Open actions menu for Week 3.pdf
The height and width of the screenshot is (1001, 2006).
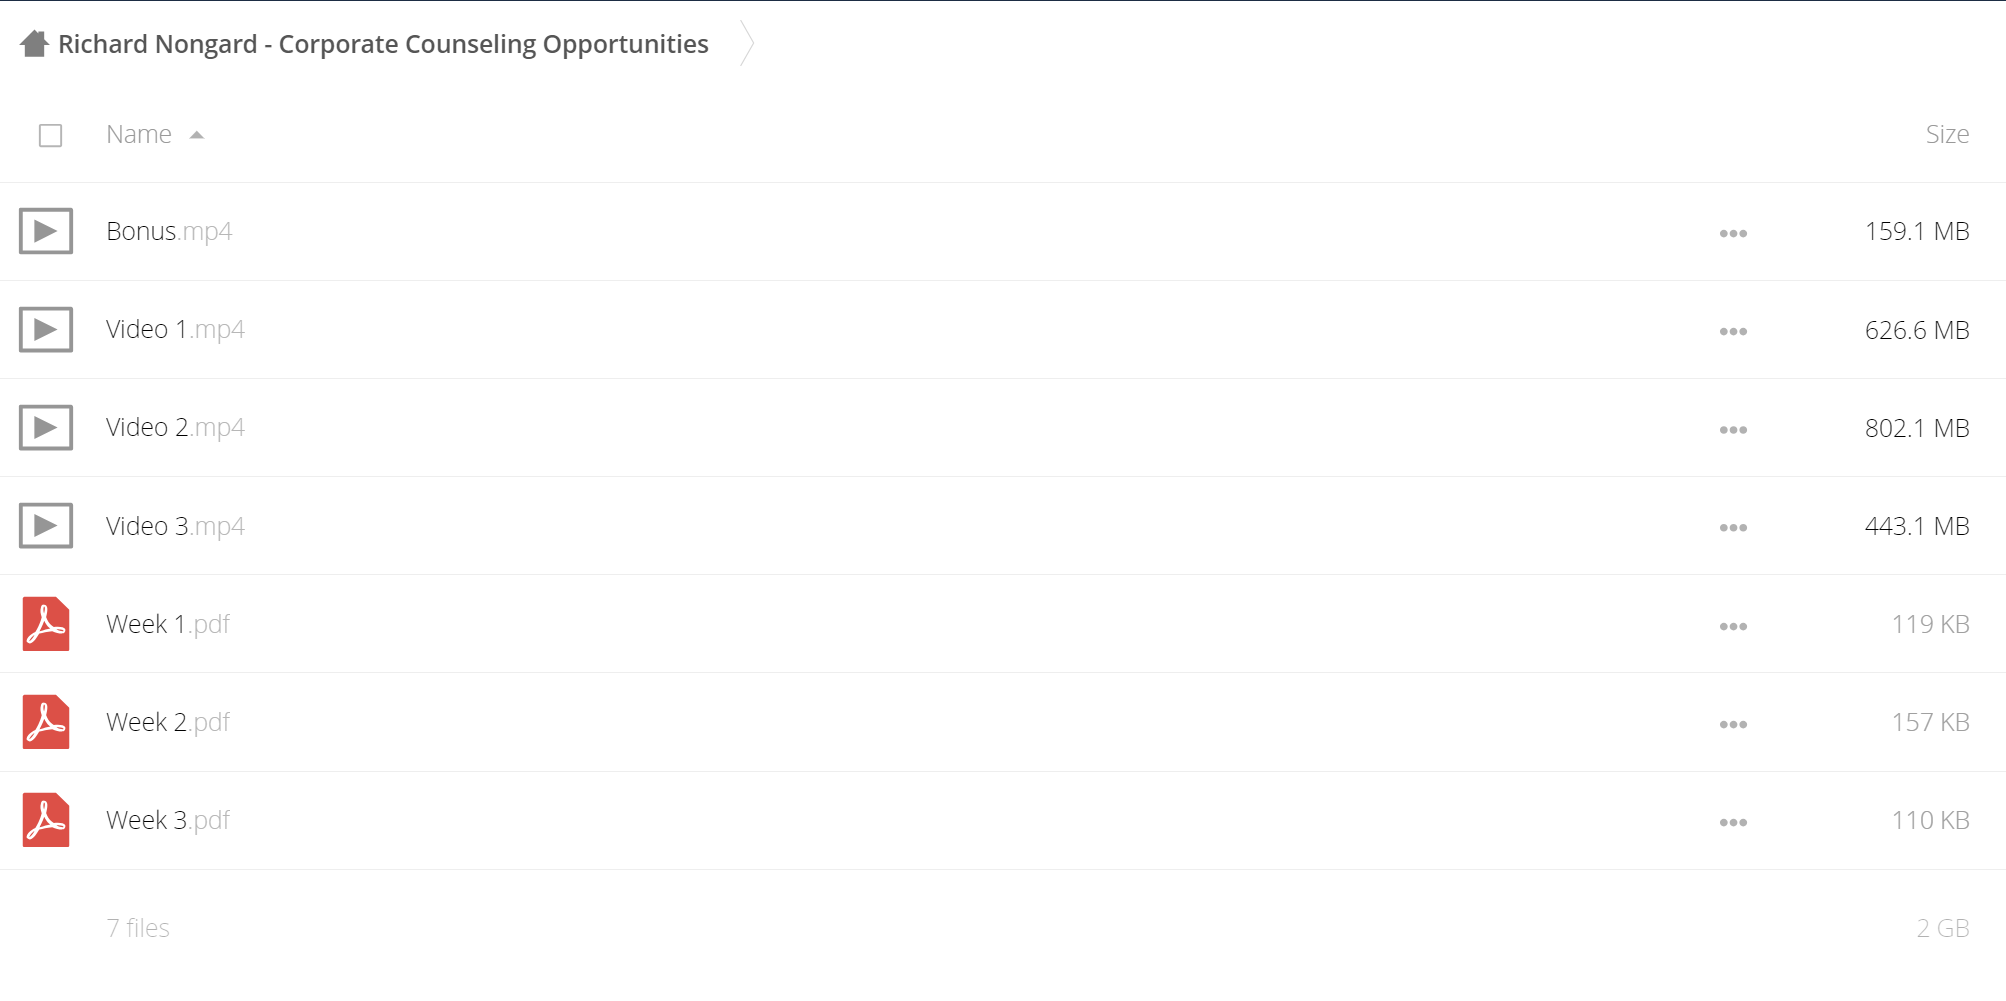tap(1733, 822)
